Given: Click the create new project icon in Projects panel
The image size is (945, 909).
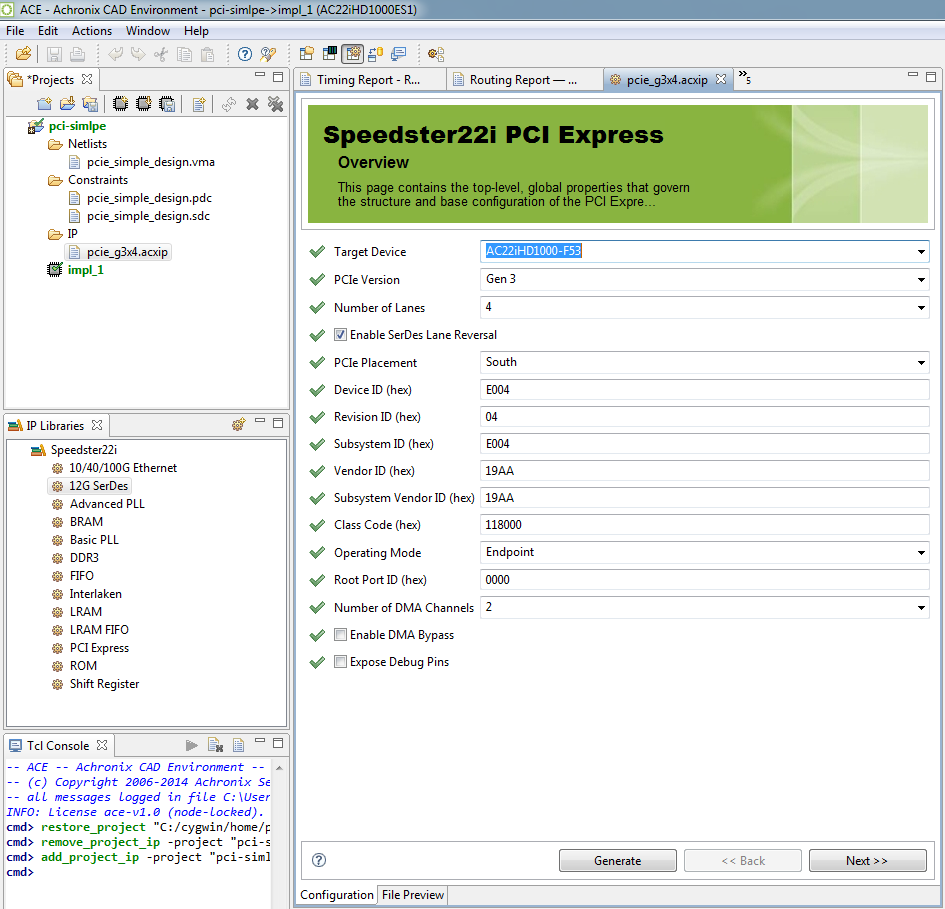Looking at the screenshot, I should pos(44,104).
